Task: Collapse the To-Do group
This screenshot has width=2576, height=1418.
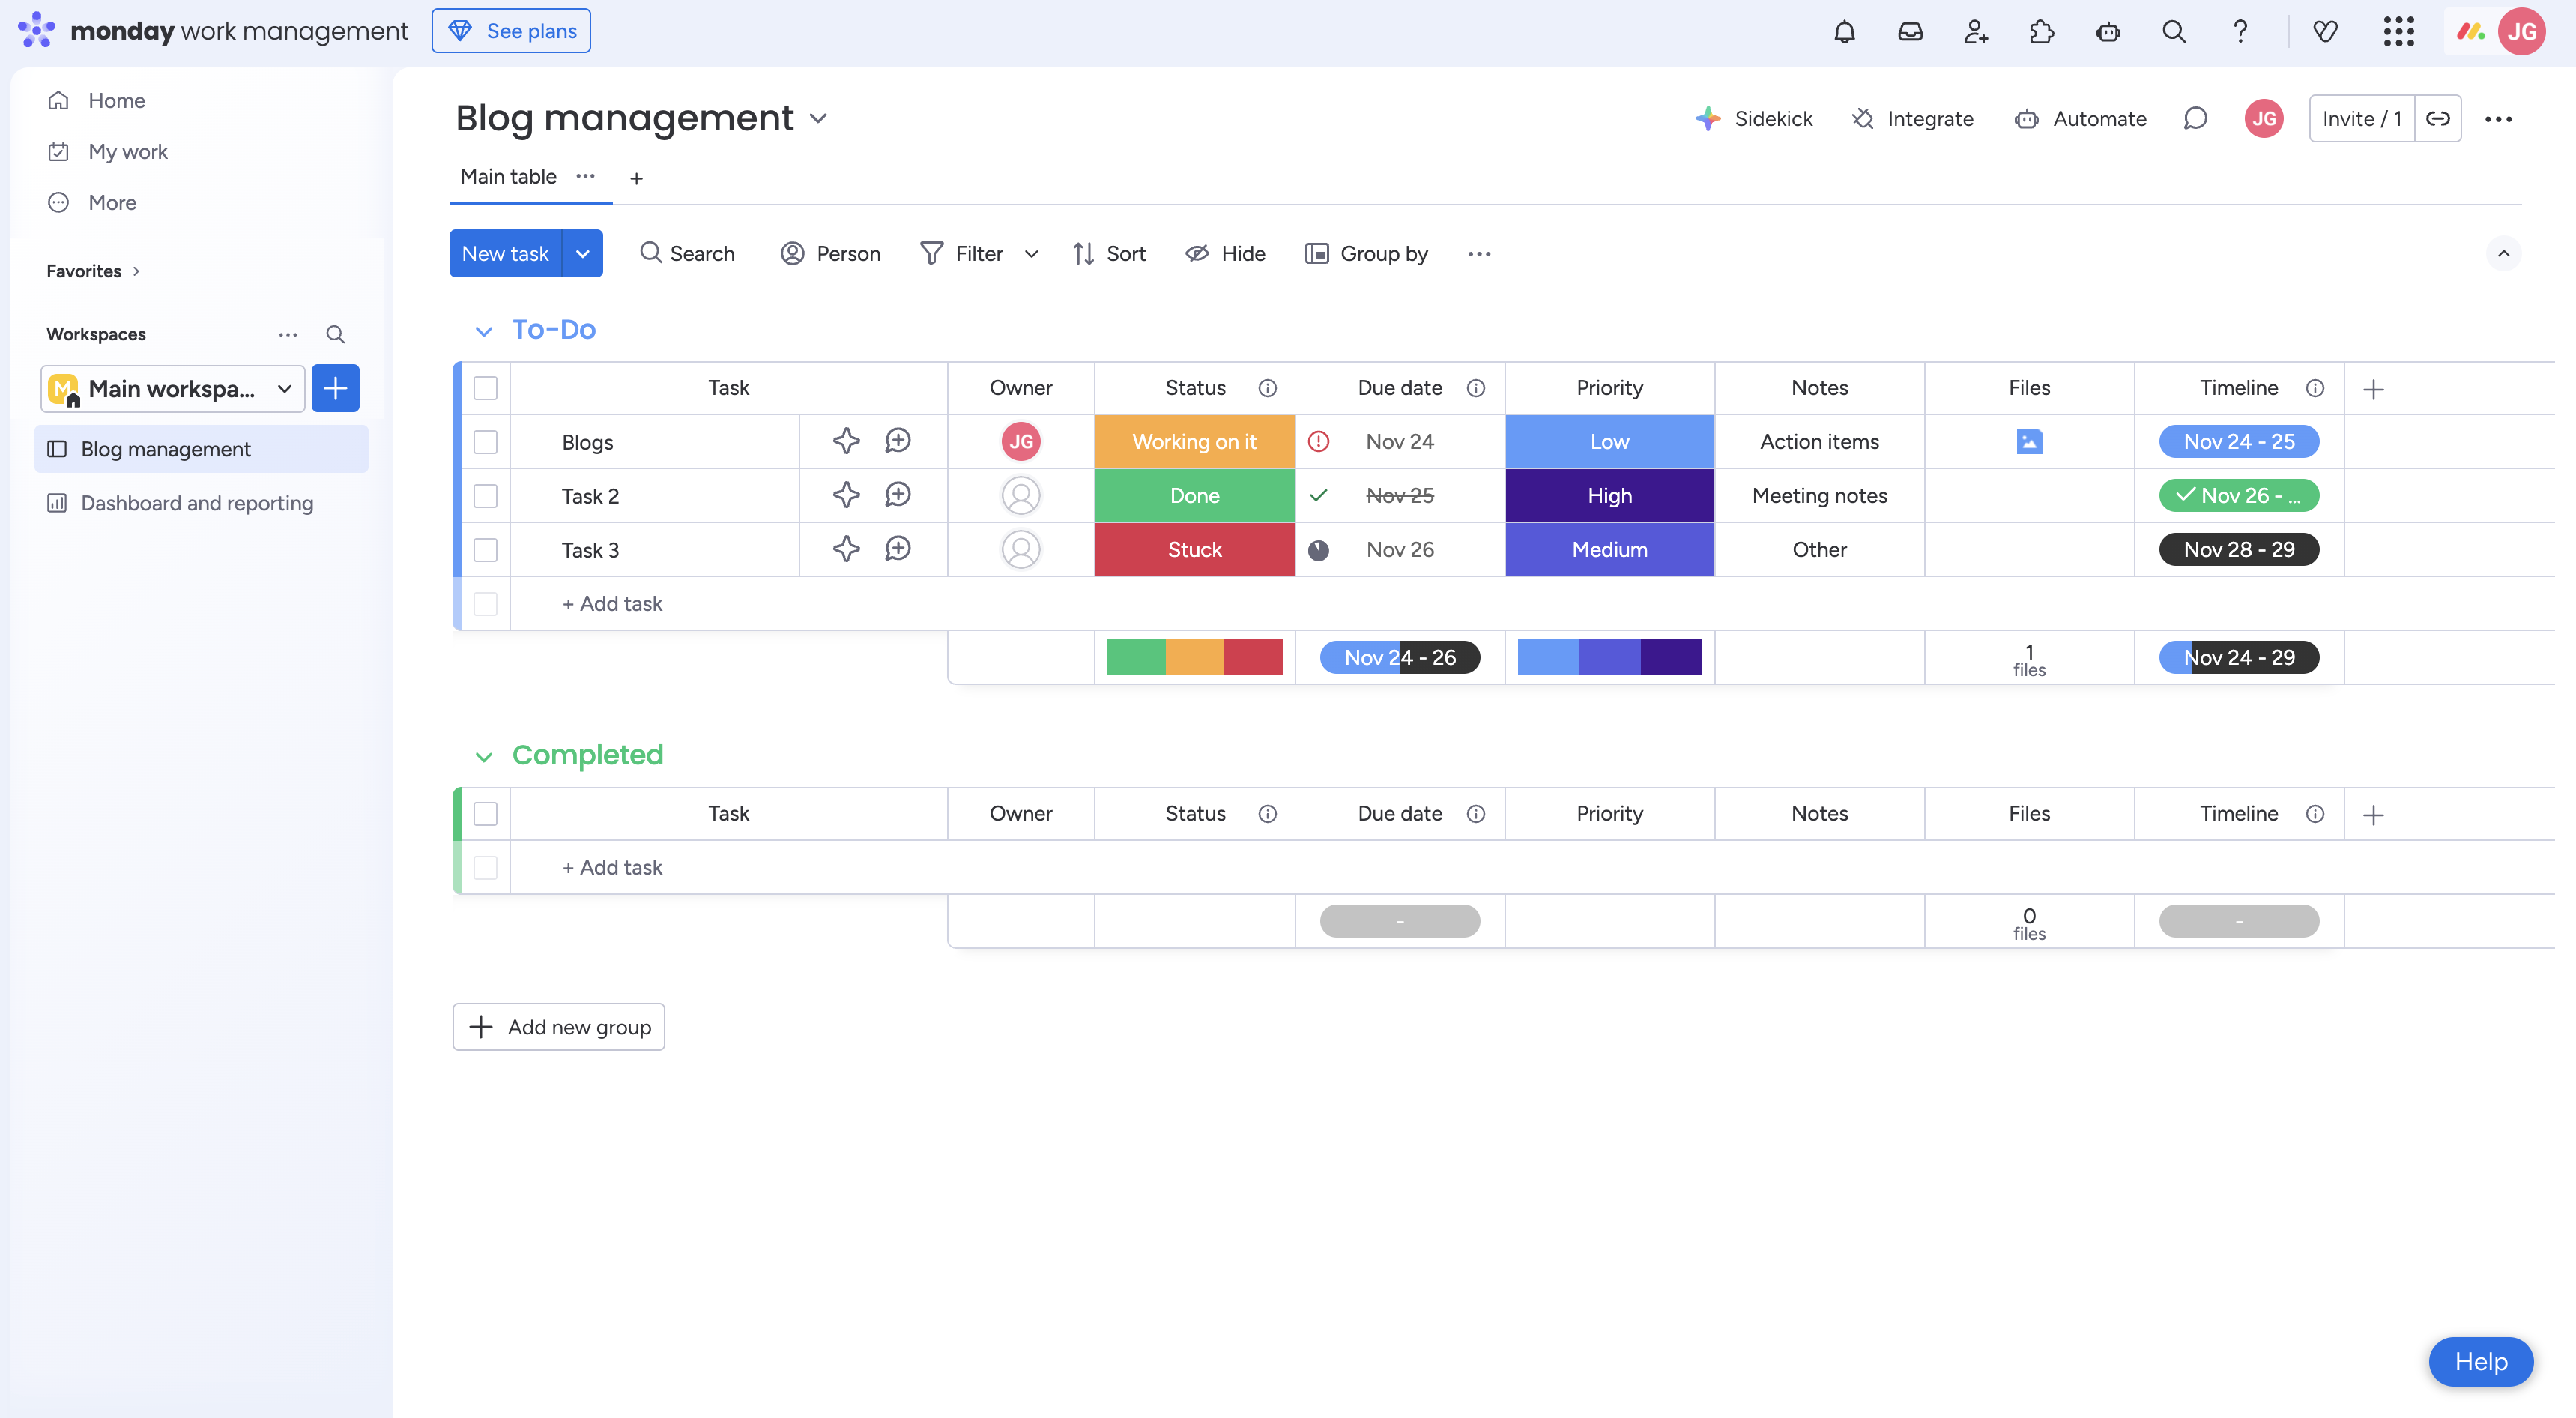Action: pyautogui.click(x=484, y=330)
